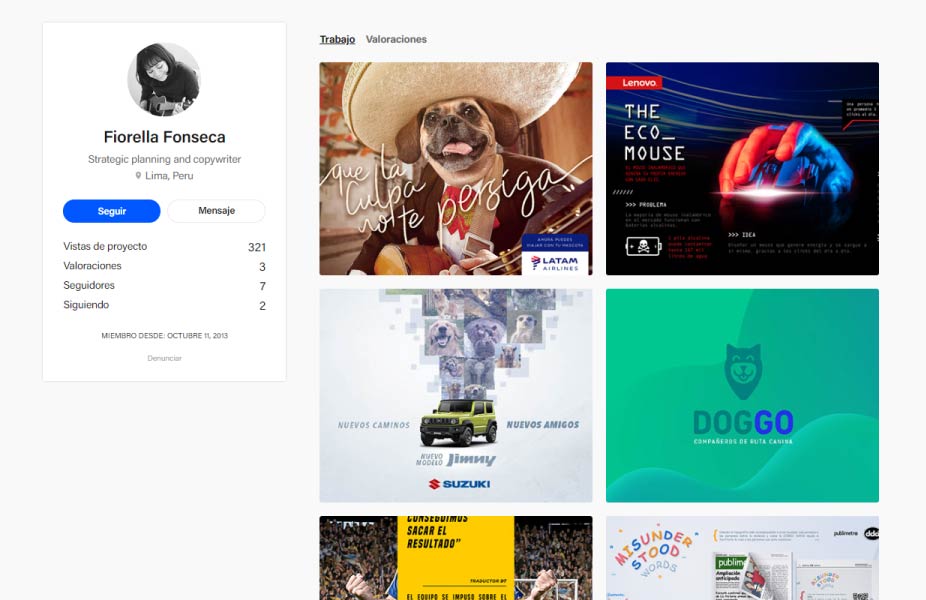Open the Valoraciones tab above the projects
Screen dimensions: 926x600
396,40
